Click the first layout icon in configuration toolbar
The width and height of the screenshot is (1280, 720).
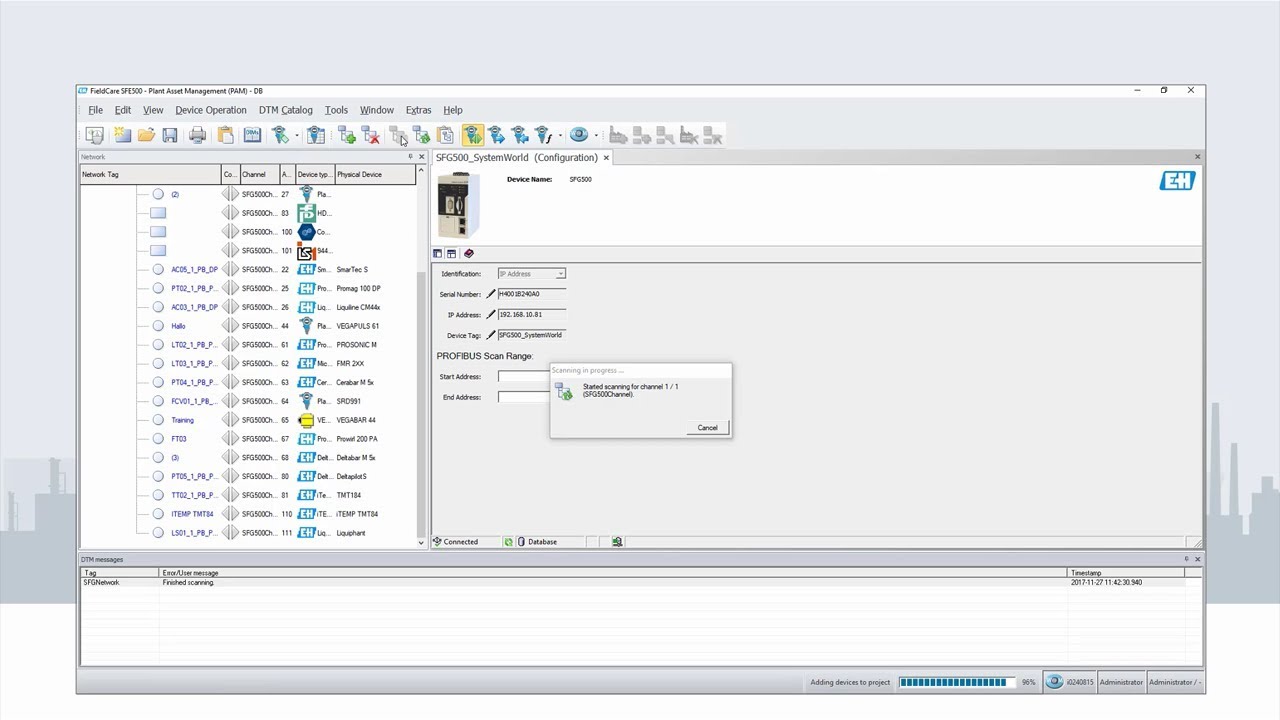click(437, 254)
